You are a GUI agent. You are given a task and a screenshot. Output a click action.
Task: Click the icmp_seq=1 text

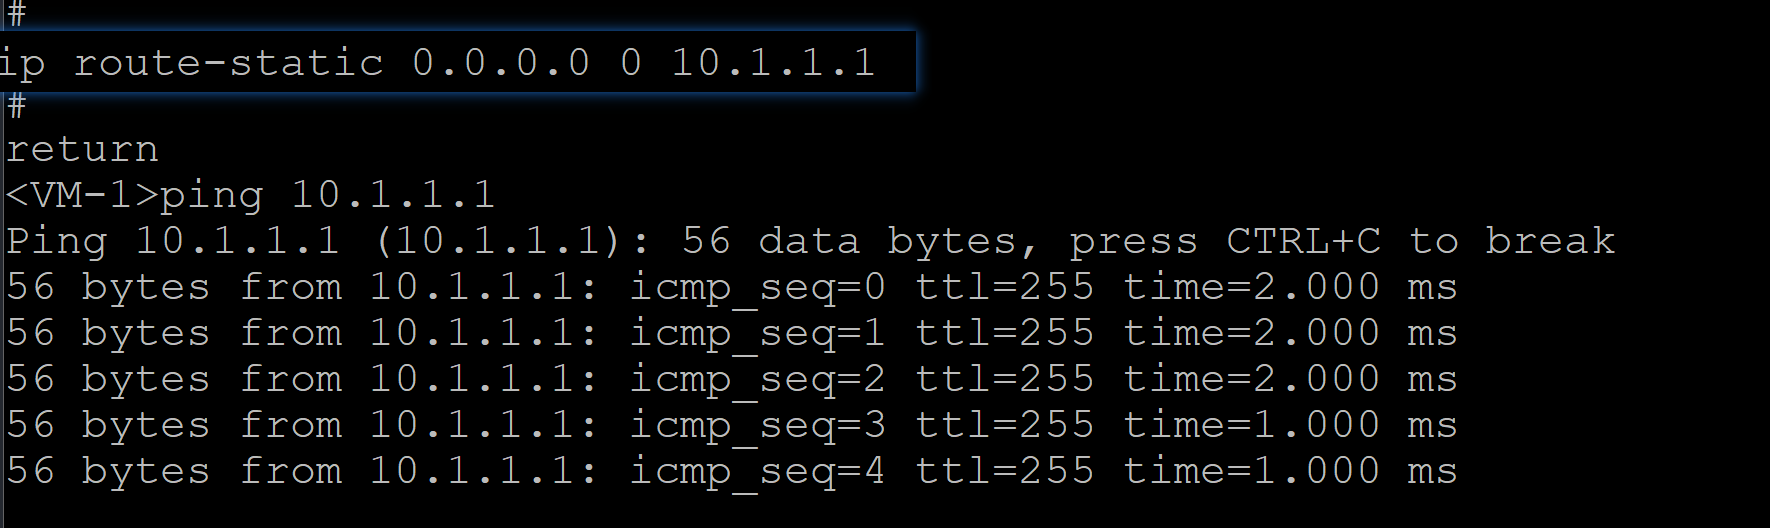pos(757,334)
